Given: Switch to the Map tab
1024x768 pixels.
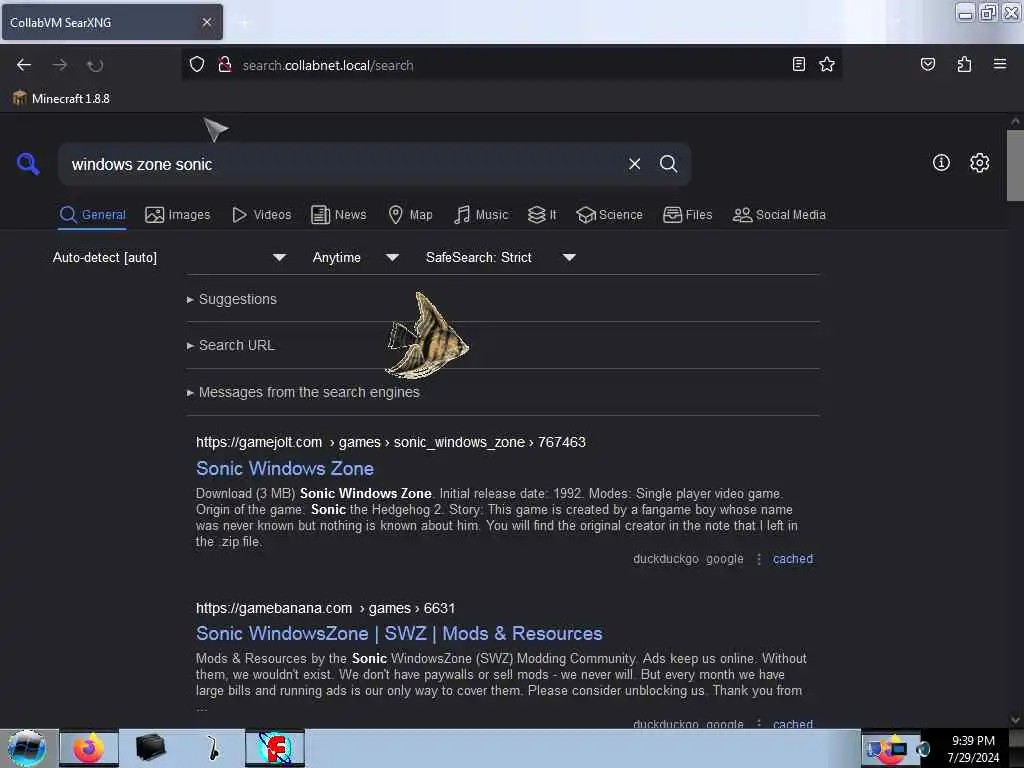Looking at the screenshot, I should coord(410,215).
